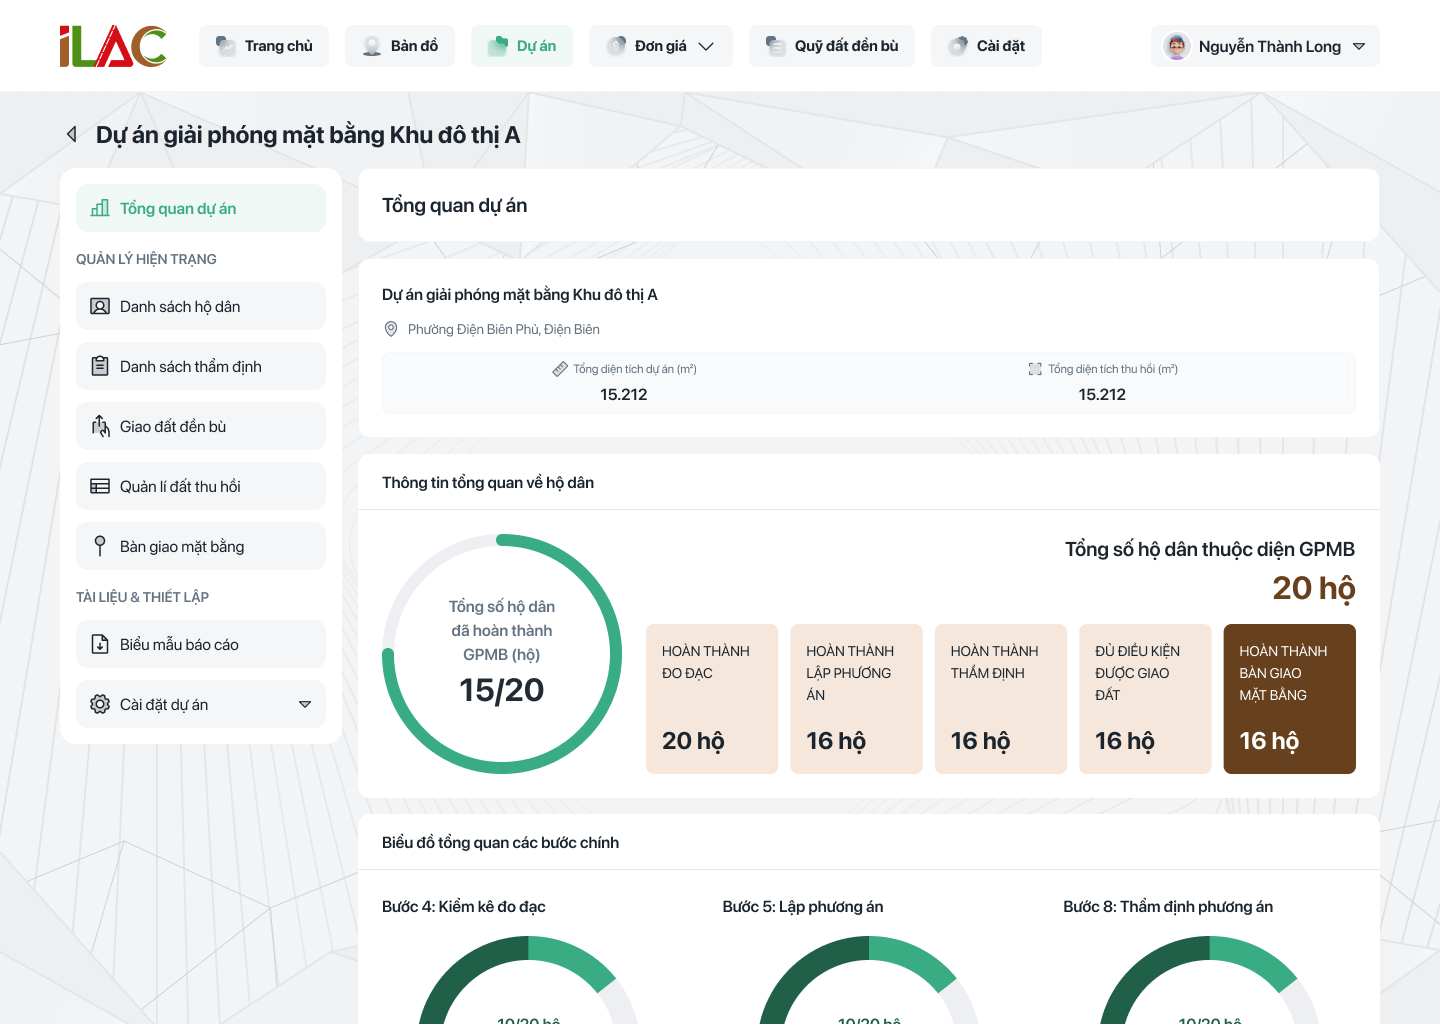Click the back arrow beside project title
This screenshot has height=1024, width=1440.
[72, 134]
